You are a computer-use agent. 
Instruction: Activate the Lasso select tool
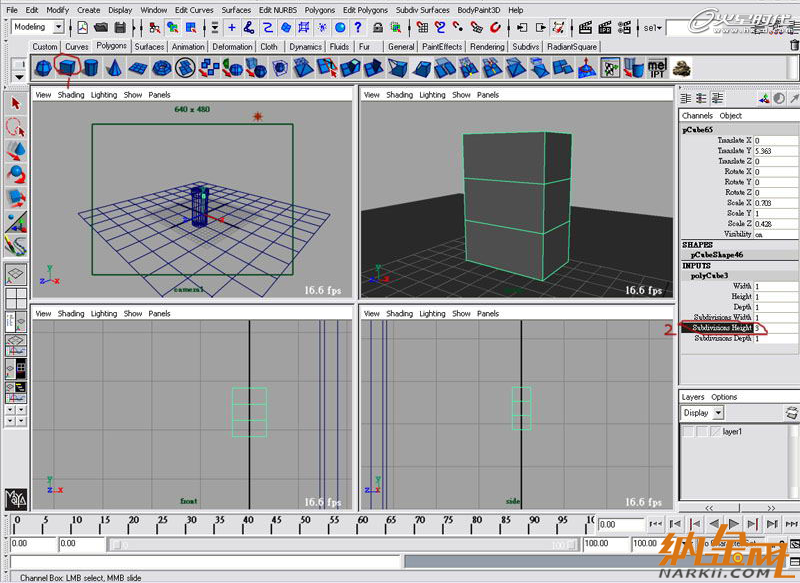pyautogui.click(x=16, y=127)
